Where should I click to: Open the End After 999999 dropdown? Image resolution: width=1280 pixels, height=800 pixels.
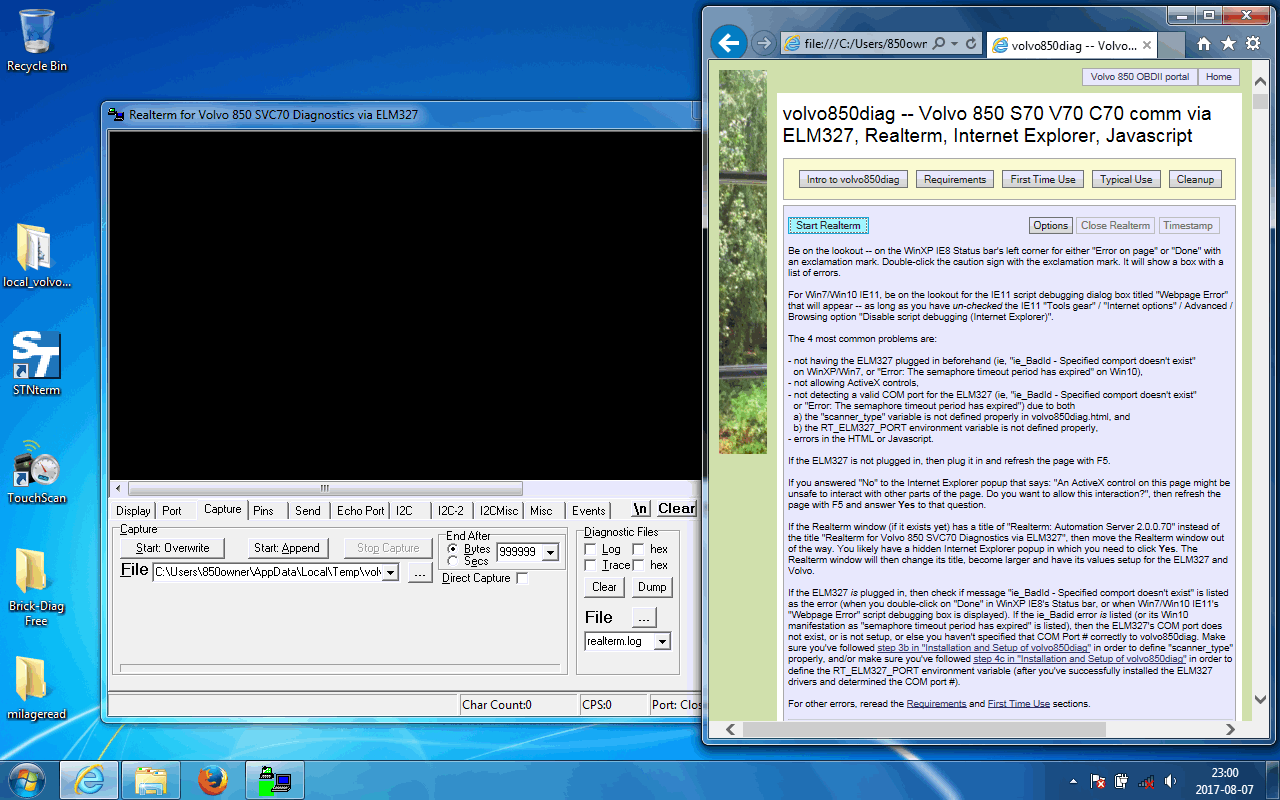[550, 552]
